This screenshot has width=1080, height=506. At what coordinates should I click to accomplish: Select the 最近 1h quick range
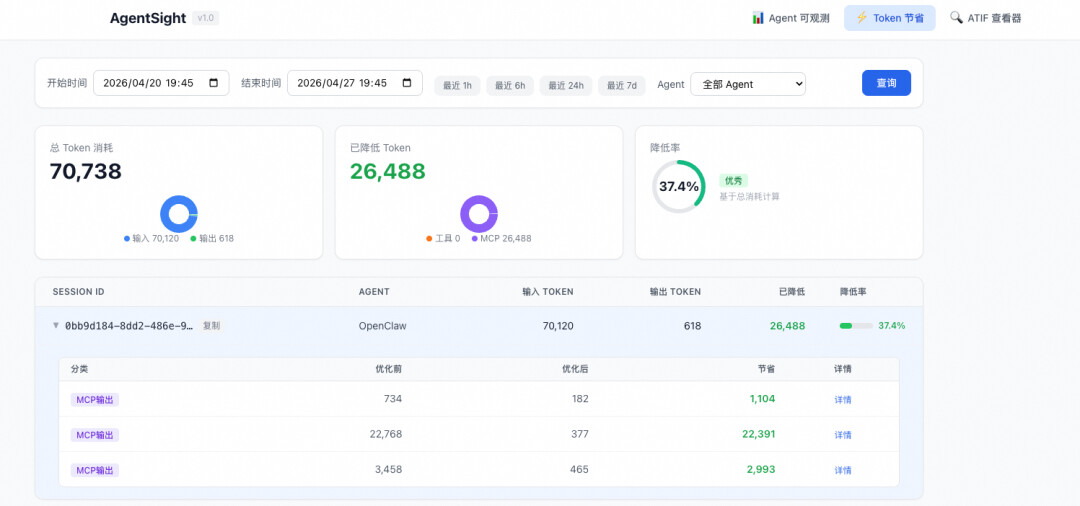pyautogui.click(x=457, y=85)
